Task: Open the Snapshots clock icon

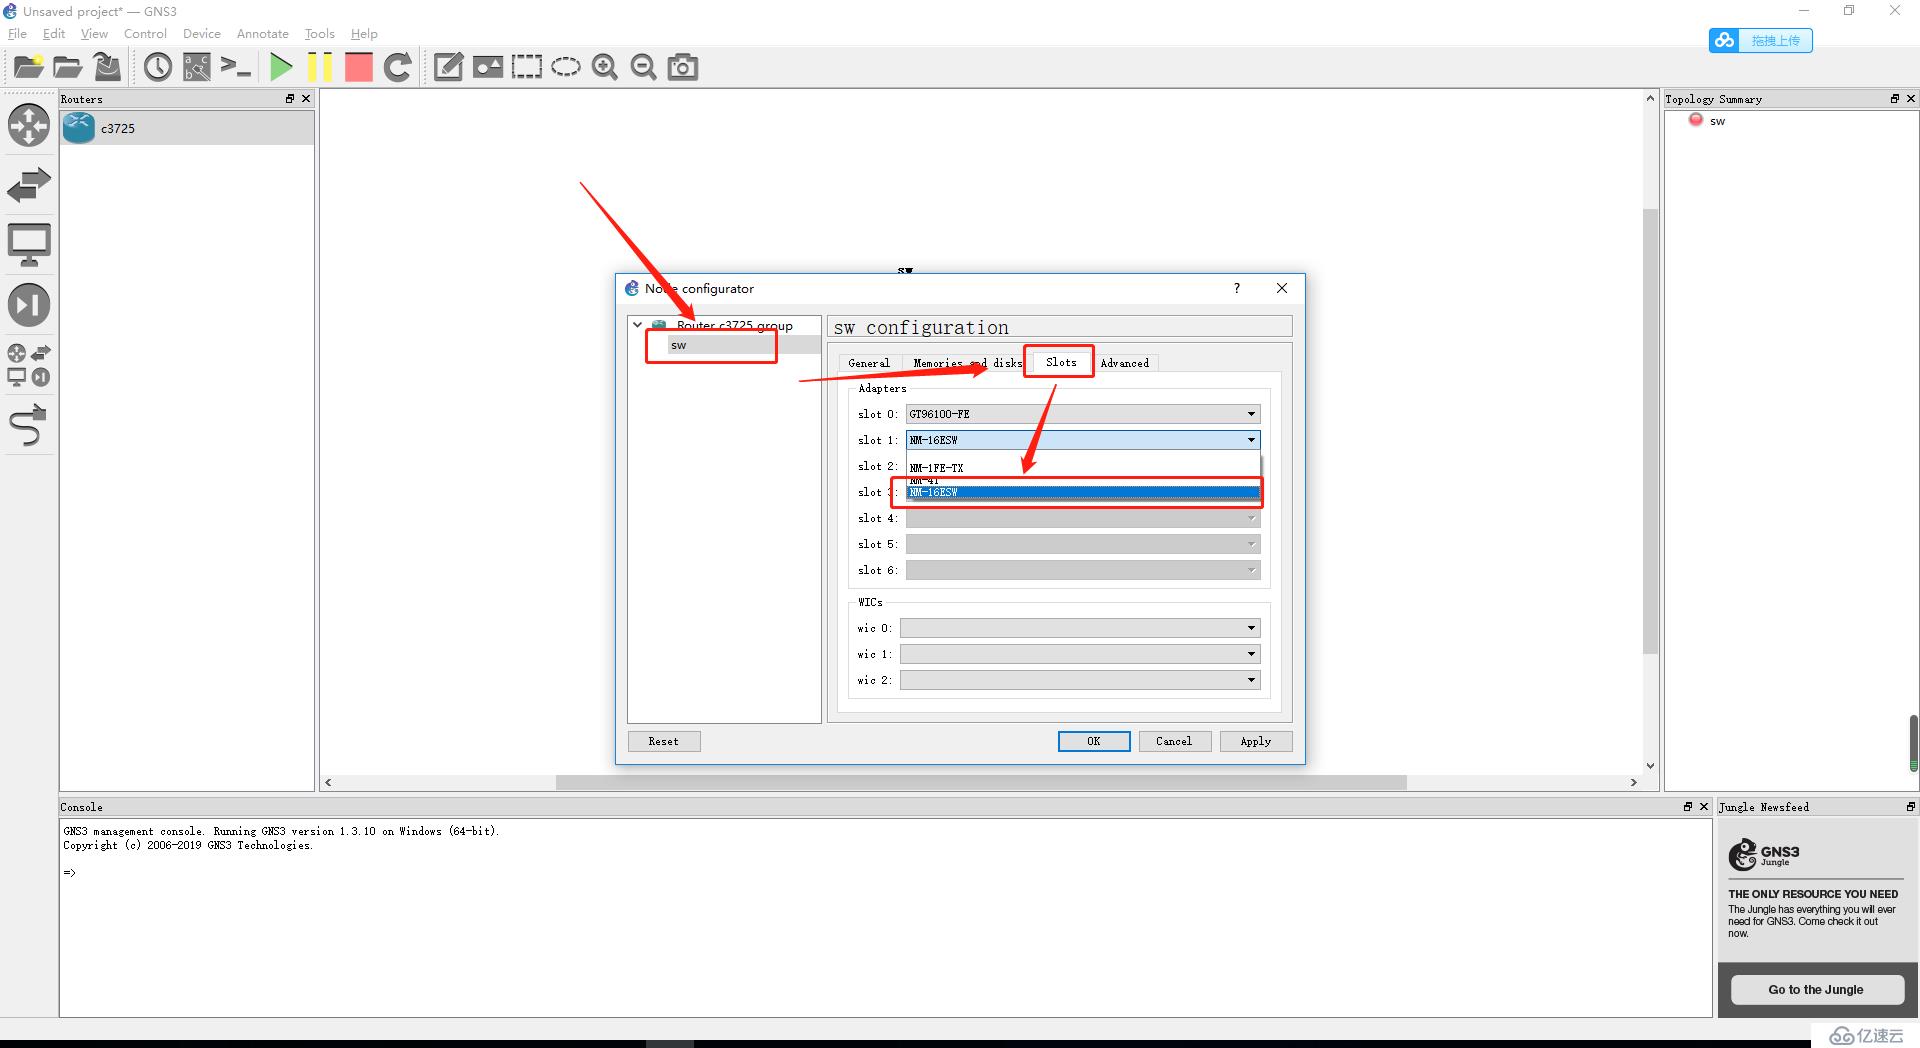Action: [158, 67]
